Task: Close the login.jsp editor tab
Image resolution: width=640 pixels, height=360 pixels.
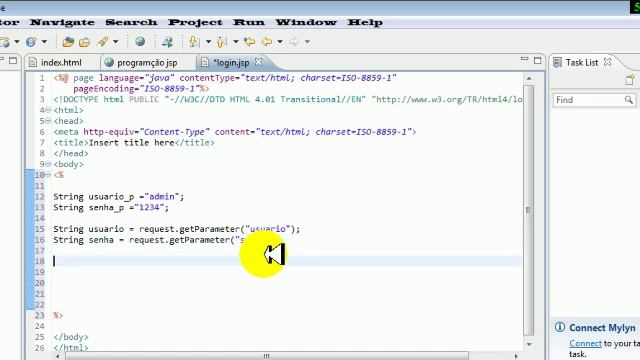Action: (259, 62)
